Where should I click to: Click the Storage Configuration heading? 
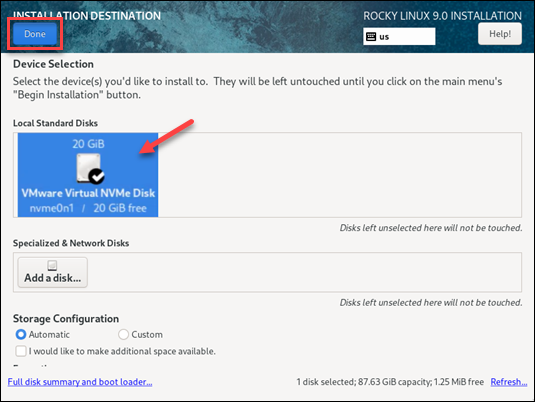[x=66, y=319]
